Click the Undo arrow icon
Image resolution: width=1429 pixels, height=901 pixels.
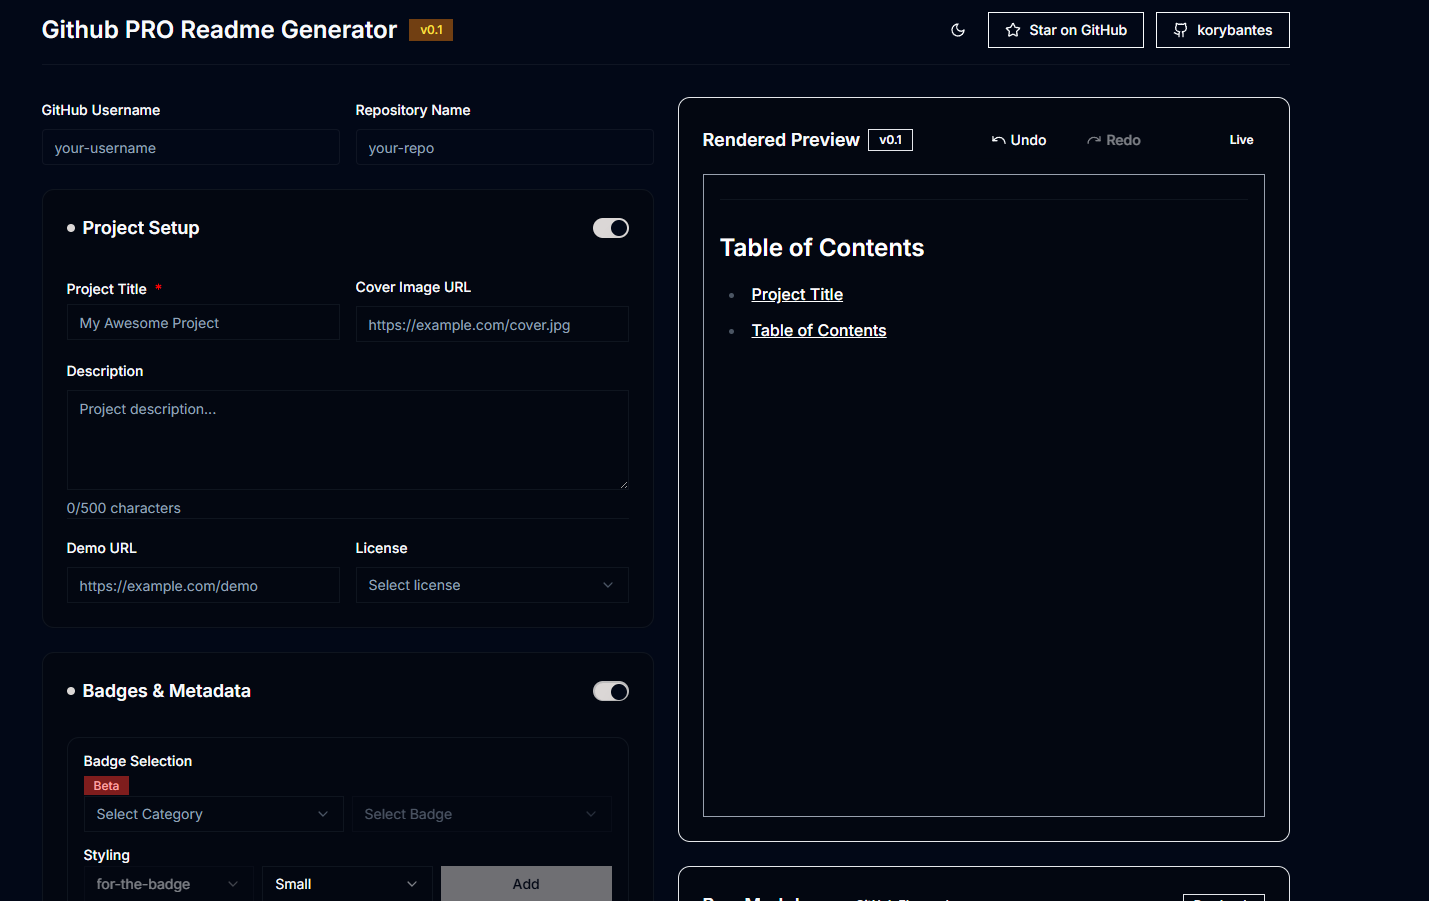(998, 140)
